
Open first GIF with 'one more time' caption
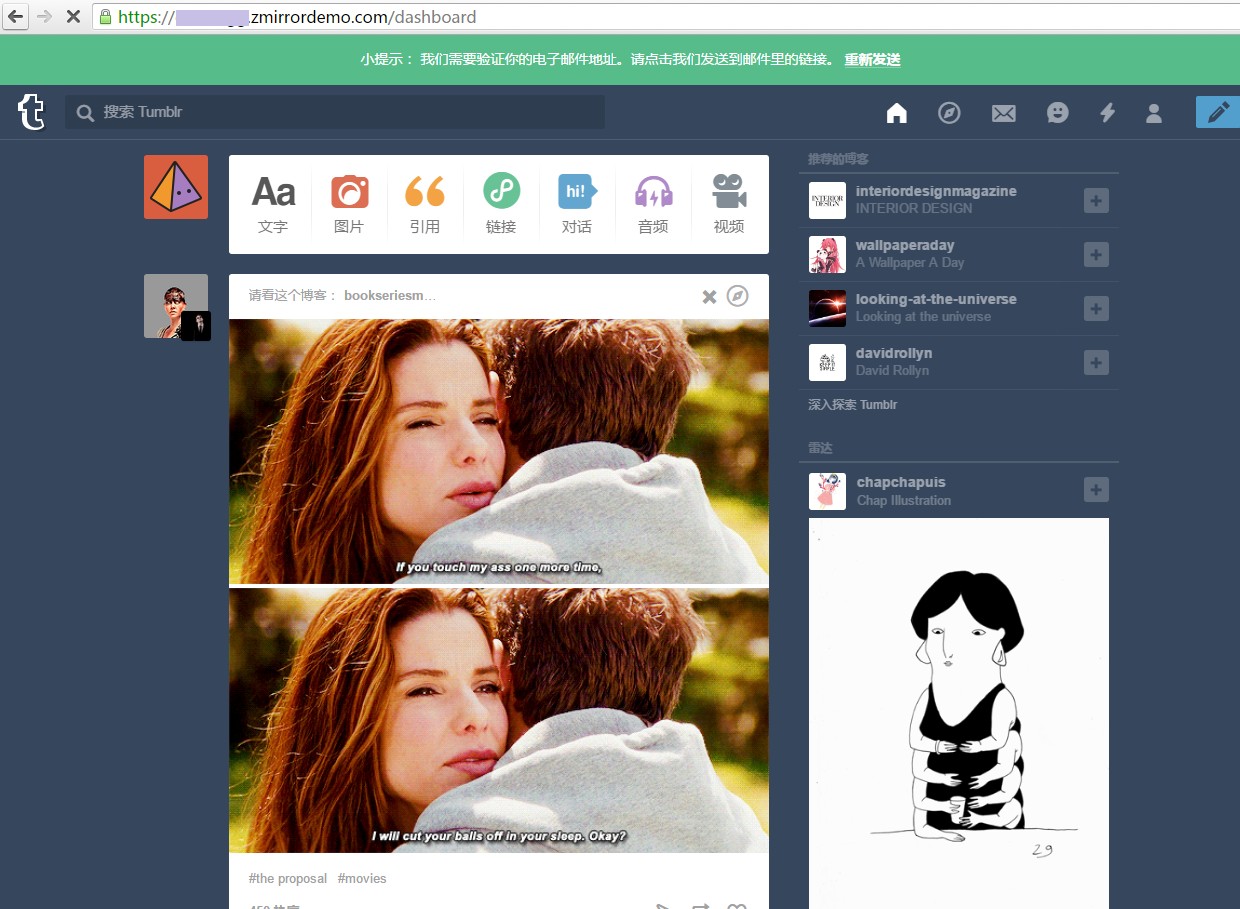[499, 451]
